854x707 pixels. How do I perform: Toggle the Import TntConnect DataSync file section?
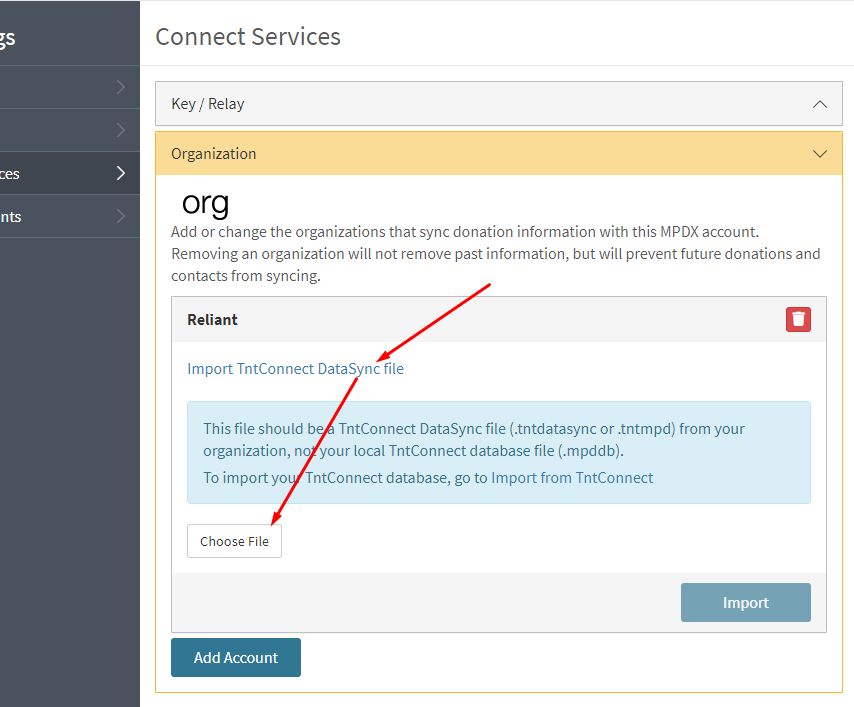[x=295, y=369]
